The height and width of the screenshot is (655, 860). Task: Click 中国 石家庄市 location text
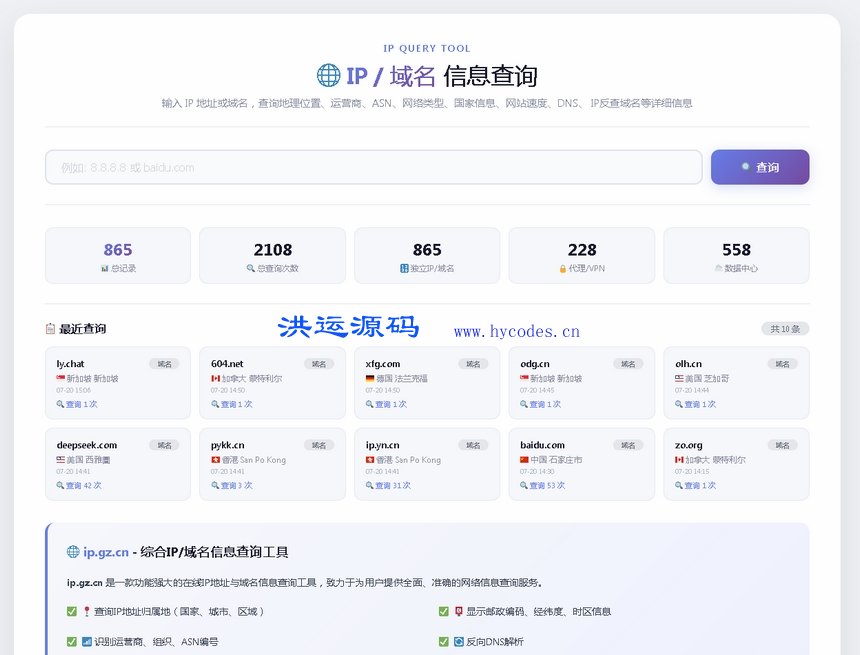pyautogui.click(x=556, y=460)
